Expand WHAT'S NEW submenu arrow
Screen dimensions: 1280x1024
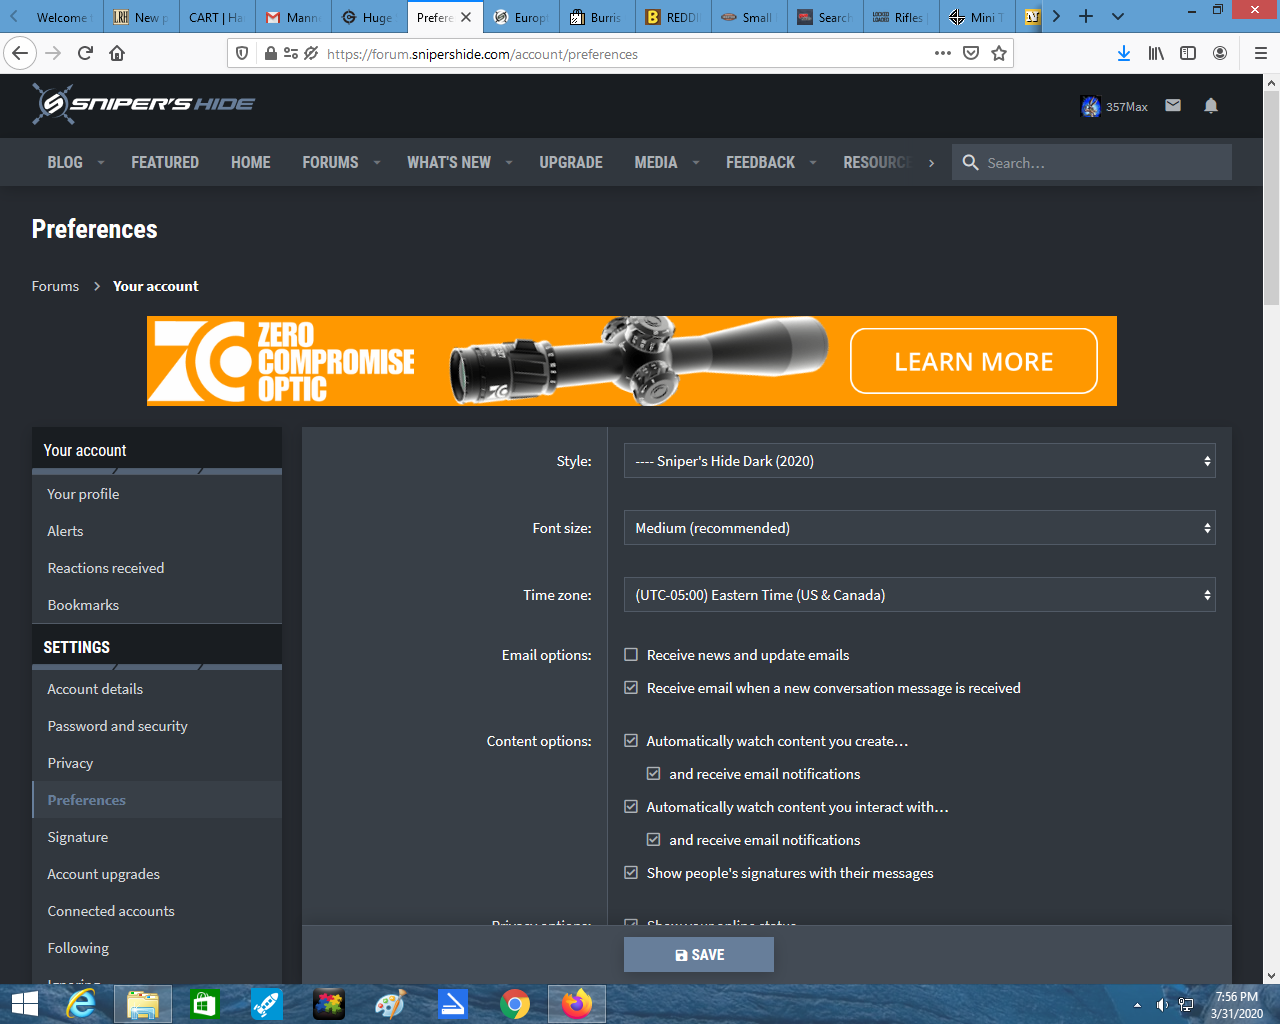point(509,163)
